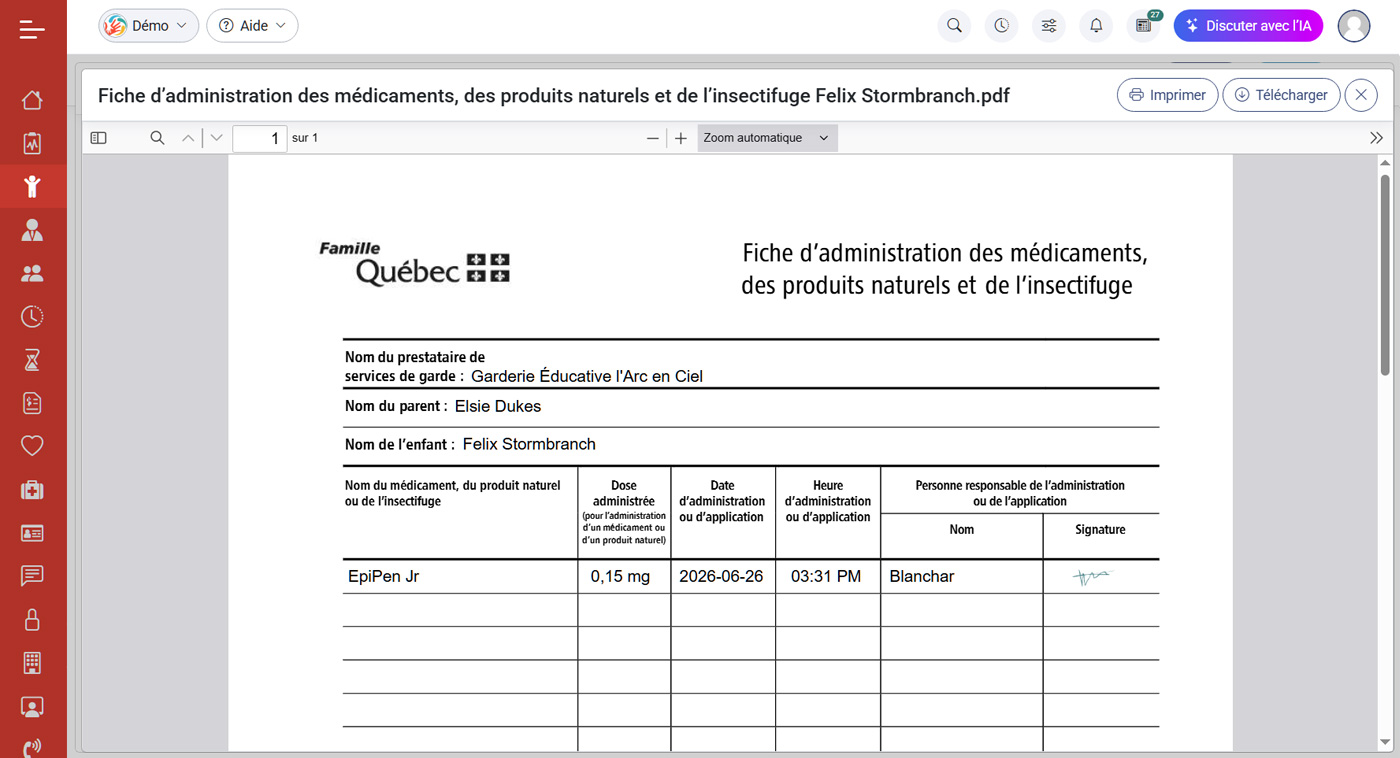Image resolution: width=1400 pixels, height=758 pixels.
Task: Open the Démo dropdown
Action: click(148, 26)
